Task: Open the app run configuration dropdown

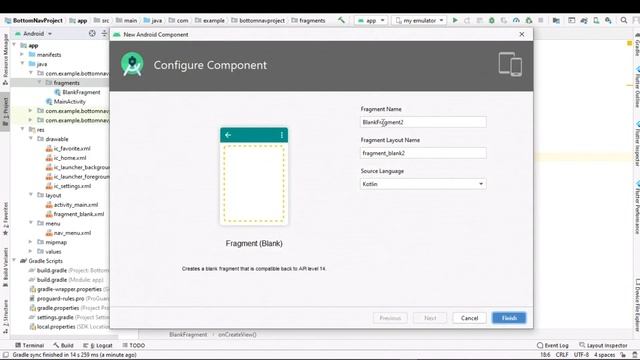Action: point(371,20)
